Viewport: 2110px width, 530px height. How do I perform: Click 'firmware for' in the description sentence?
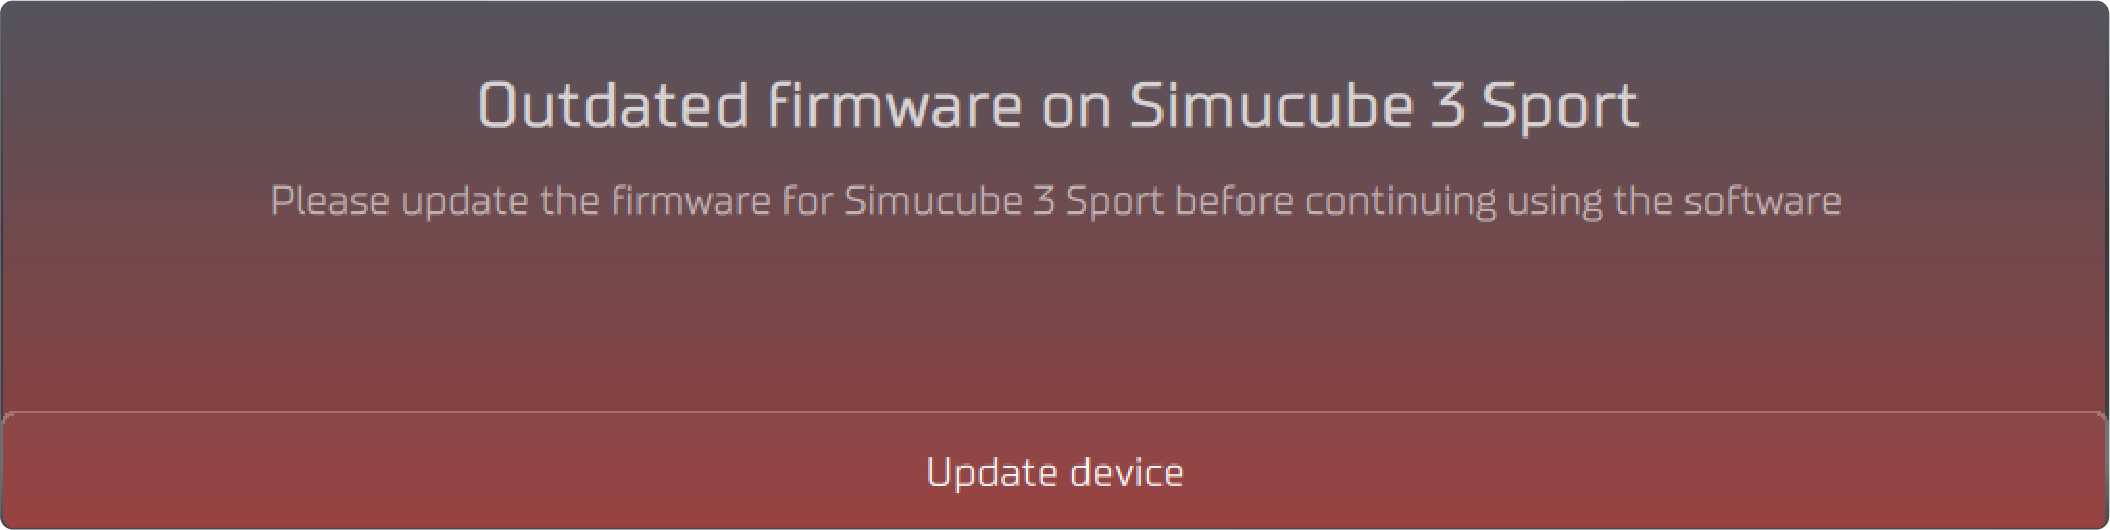722,200
